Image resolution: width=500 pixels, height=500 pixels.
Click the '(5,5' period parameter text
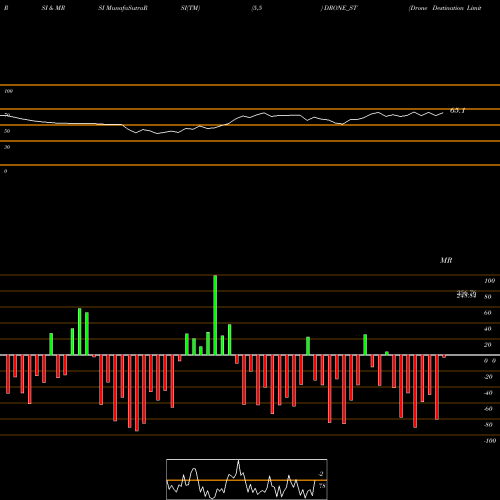[257, 8]
